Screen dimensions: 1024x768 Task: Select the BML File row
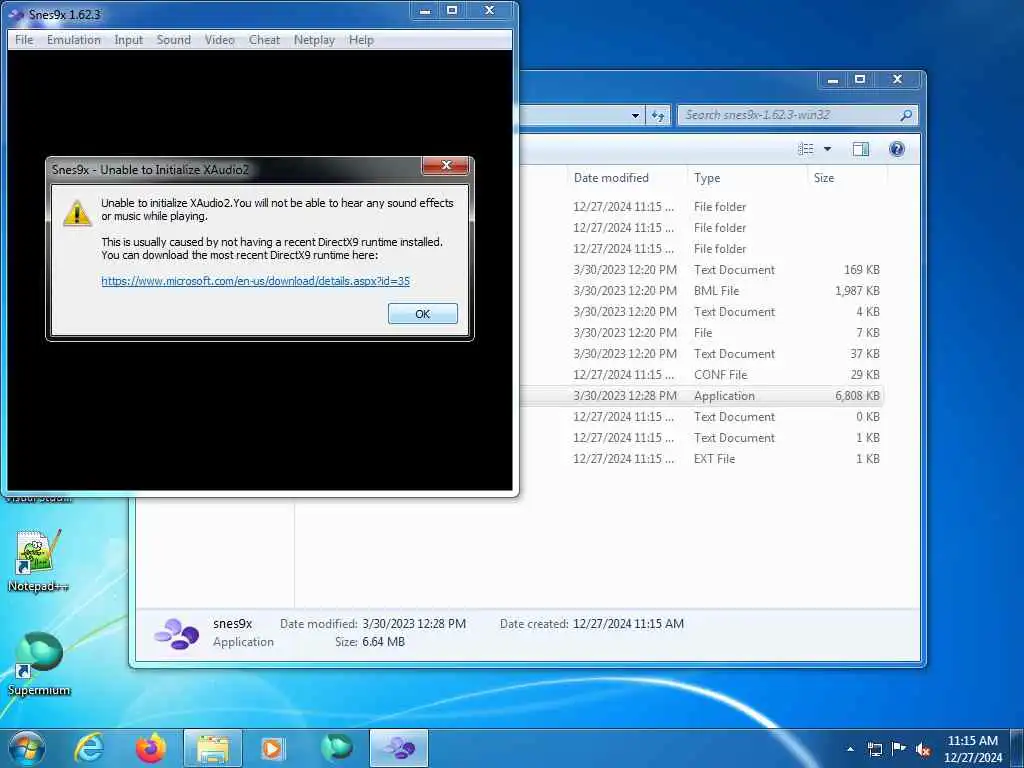[x=702, y=291]
